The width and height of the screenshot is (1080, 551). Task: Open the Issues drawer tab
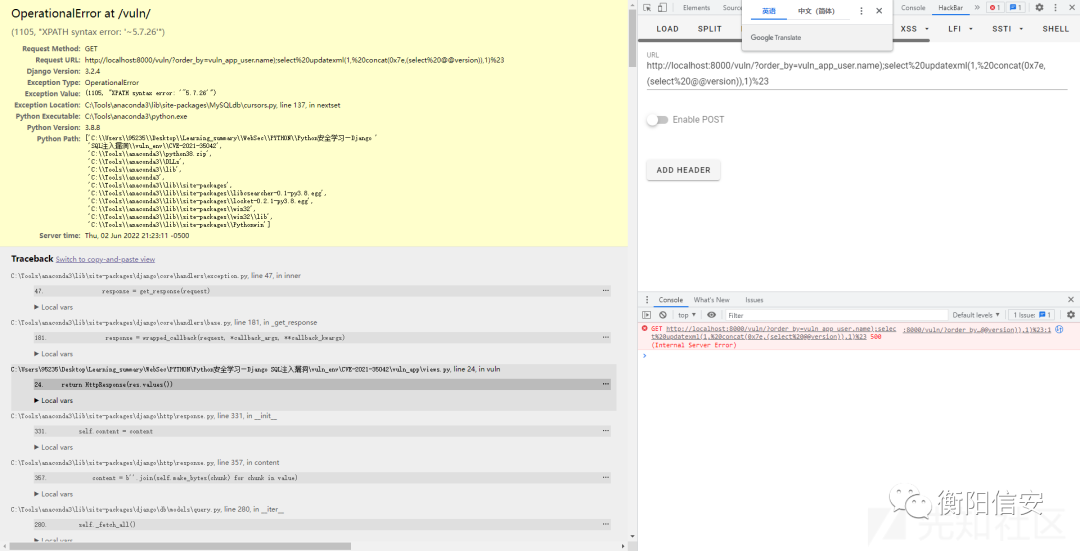click(754, 300)
